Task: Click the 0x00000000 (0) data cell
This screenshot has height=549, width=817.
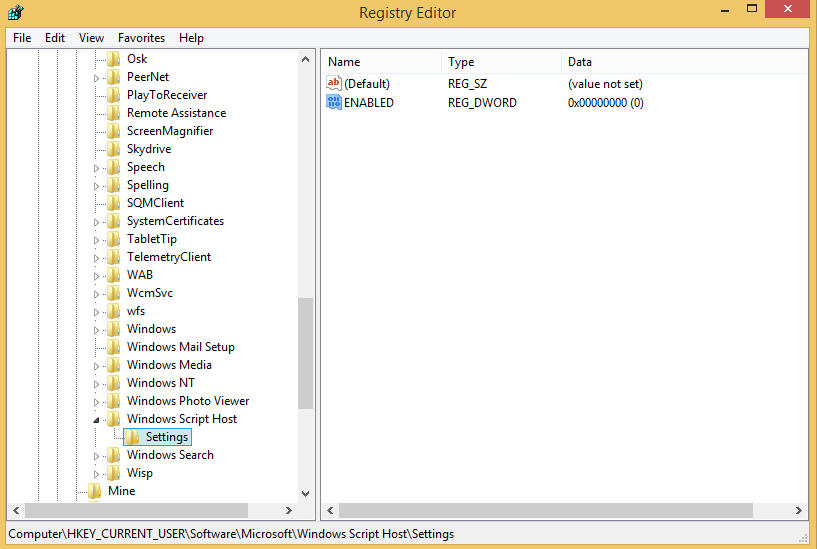Action: (x=605, y=103)
